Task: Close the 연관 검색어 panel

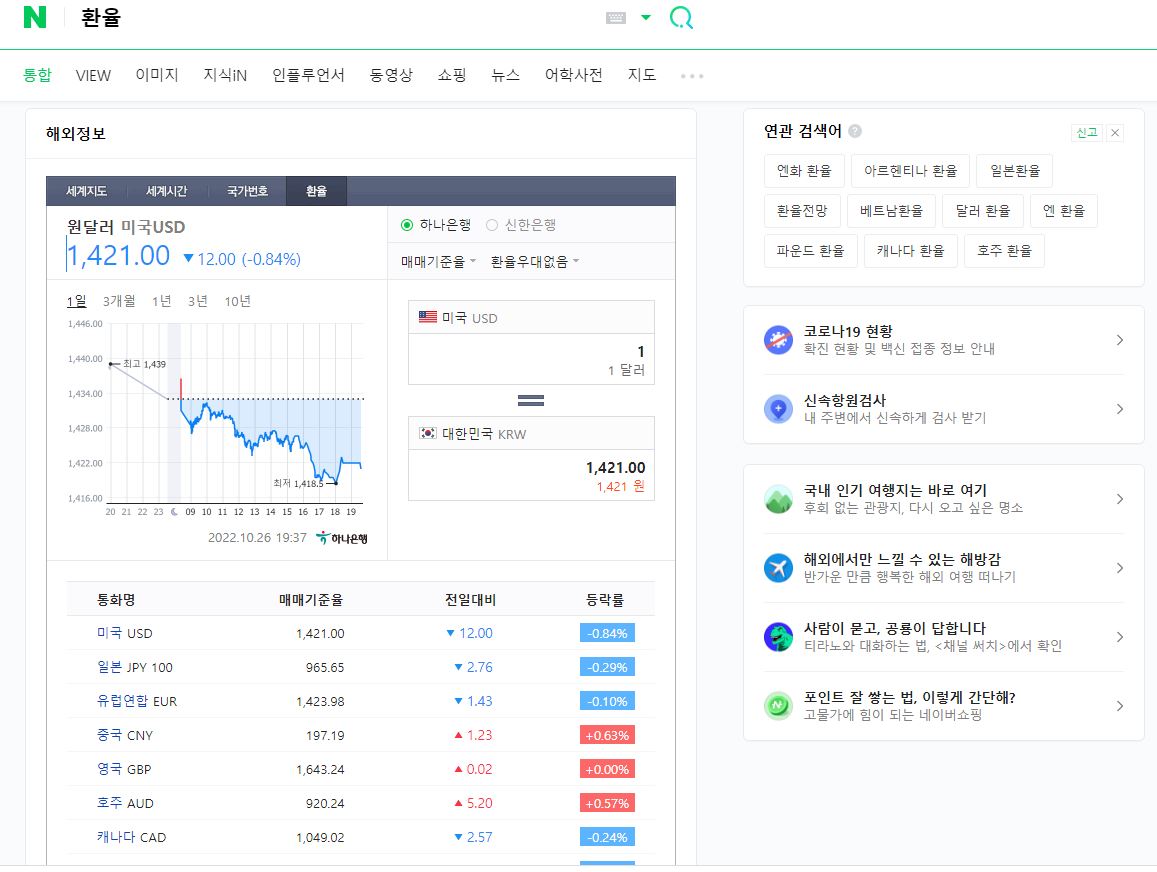Action: coord(1115,133)
